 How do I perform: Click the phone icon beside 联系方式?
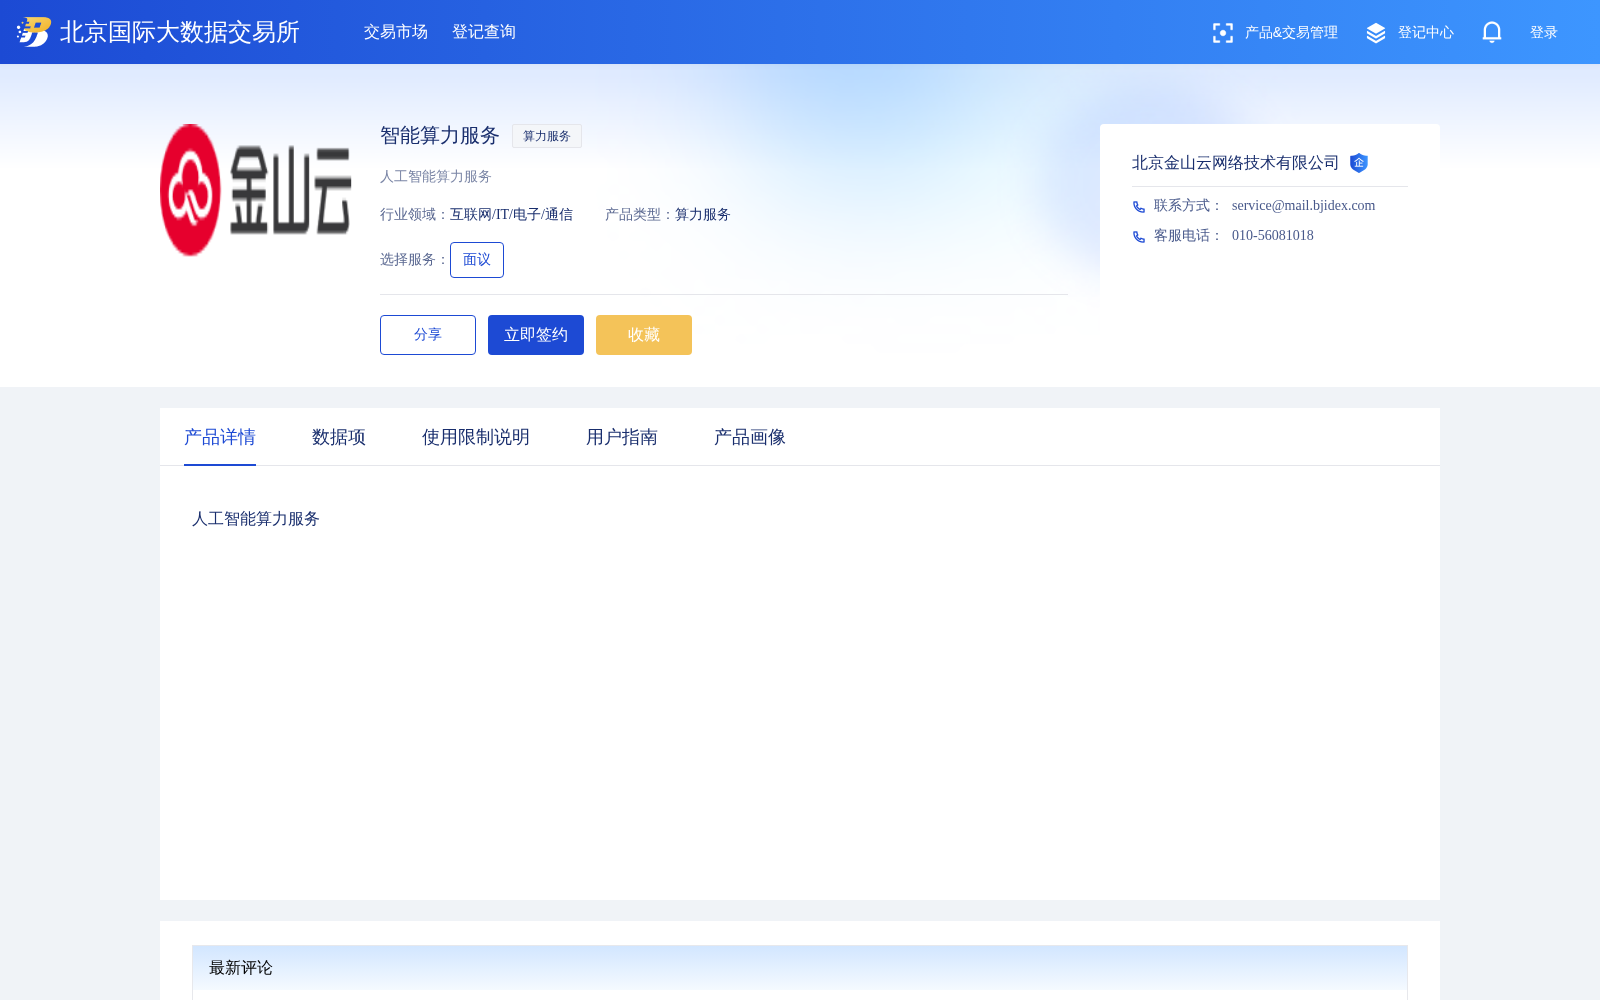[1139, 206]
